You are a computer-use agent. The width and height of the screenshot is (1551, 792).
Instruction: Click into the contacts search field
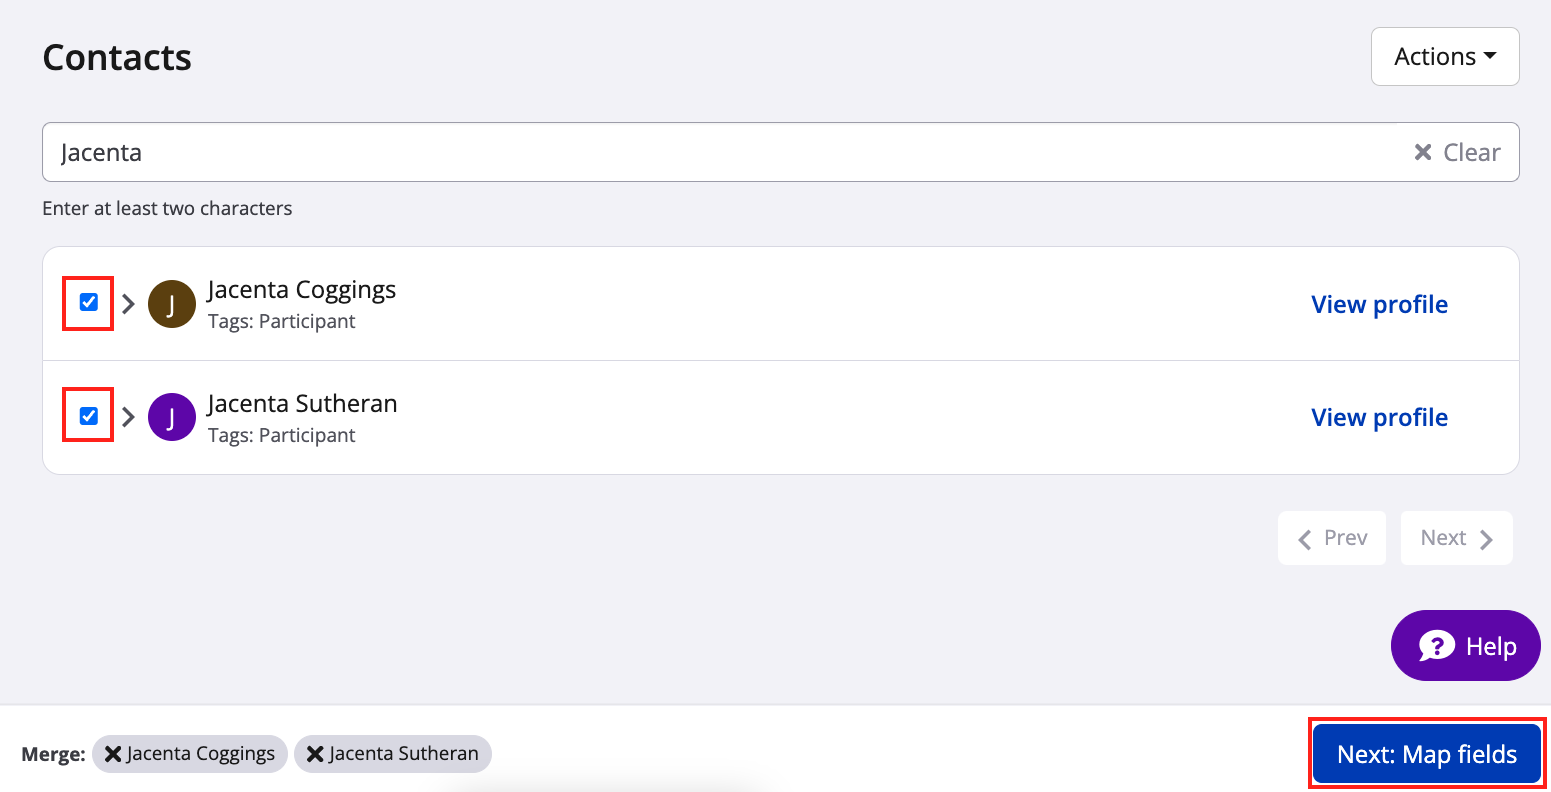(x=700, y=152)
